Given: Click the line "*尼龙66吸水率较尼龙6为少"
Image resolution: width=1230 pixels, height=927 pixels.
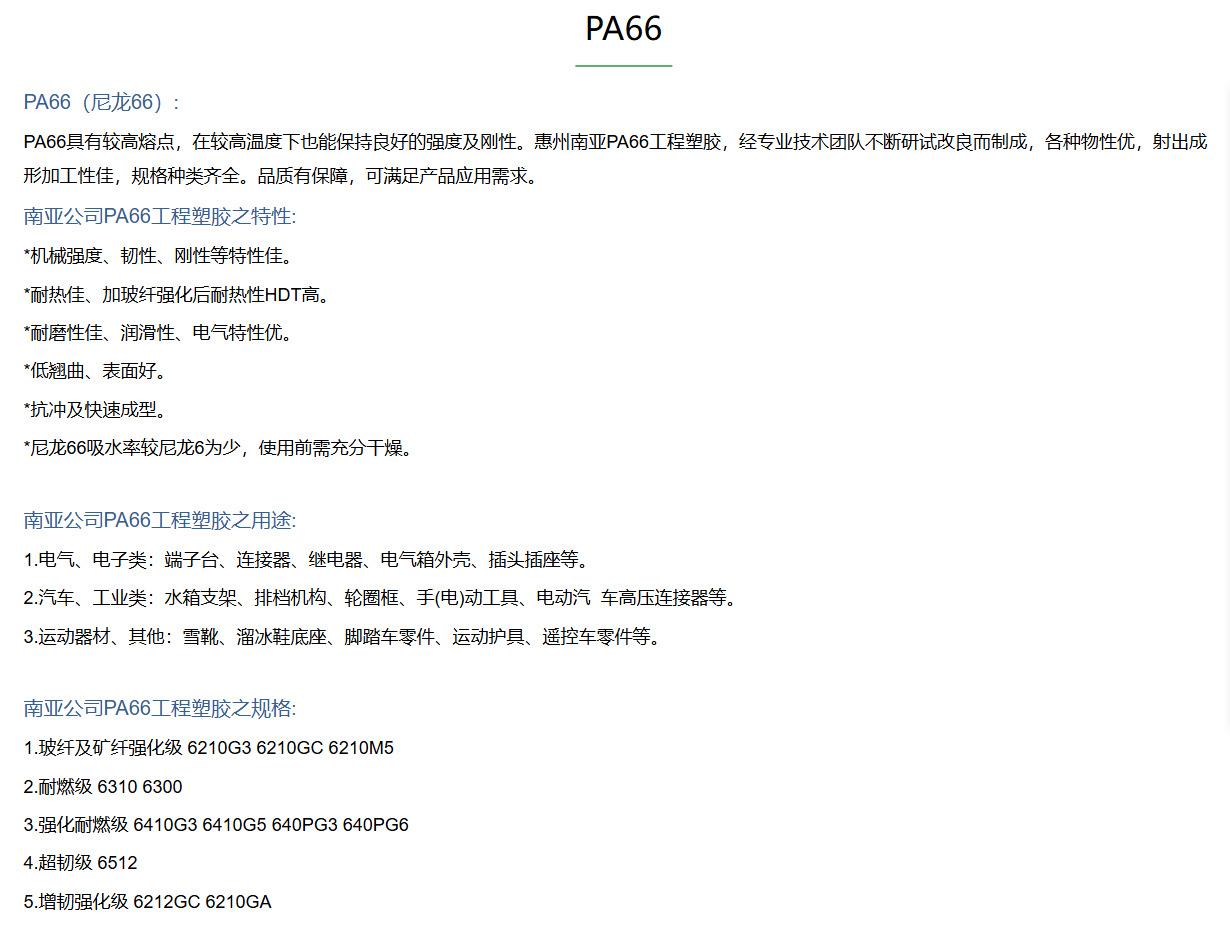Looking at the screenshot, I should [x=220, y=447].
